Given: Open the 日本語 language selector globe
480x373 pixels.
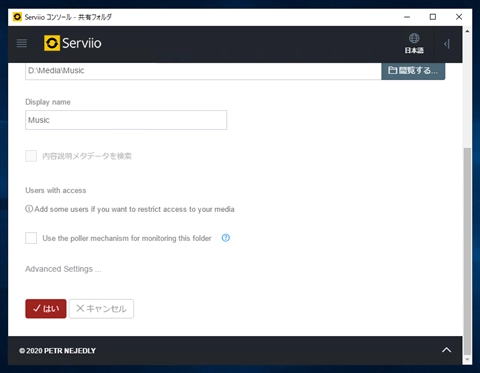Looking at the screenshot, I should (x=414, y=43).
